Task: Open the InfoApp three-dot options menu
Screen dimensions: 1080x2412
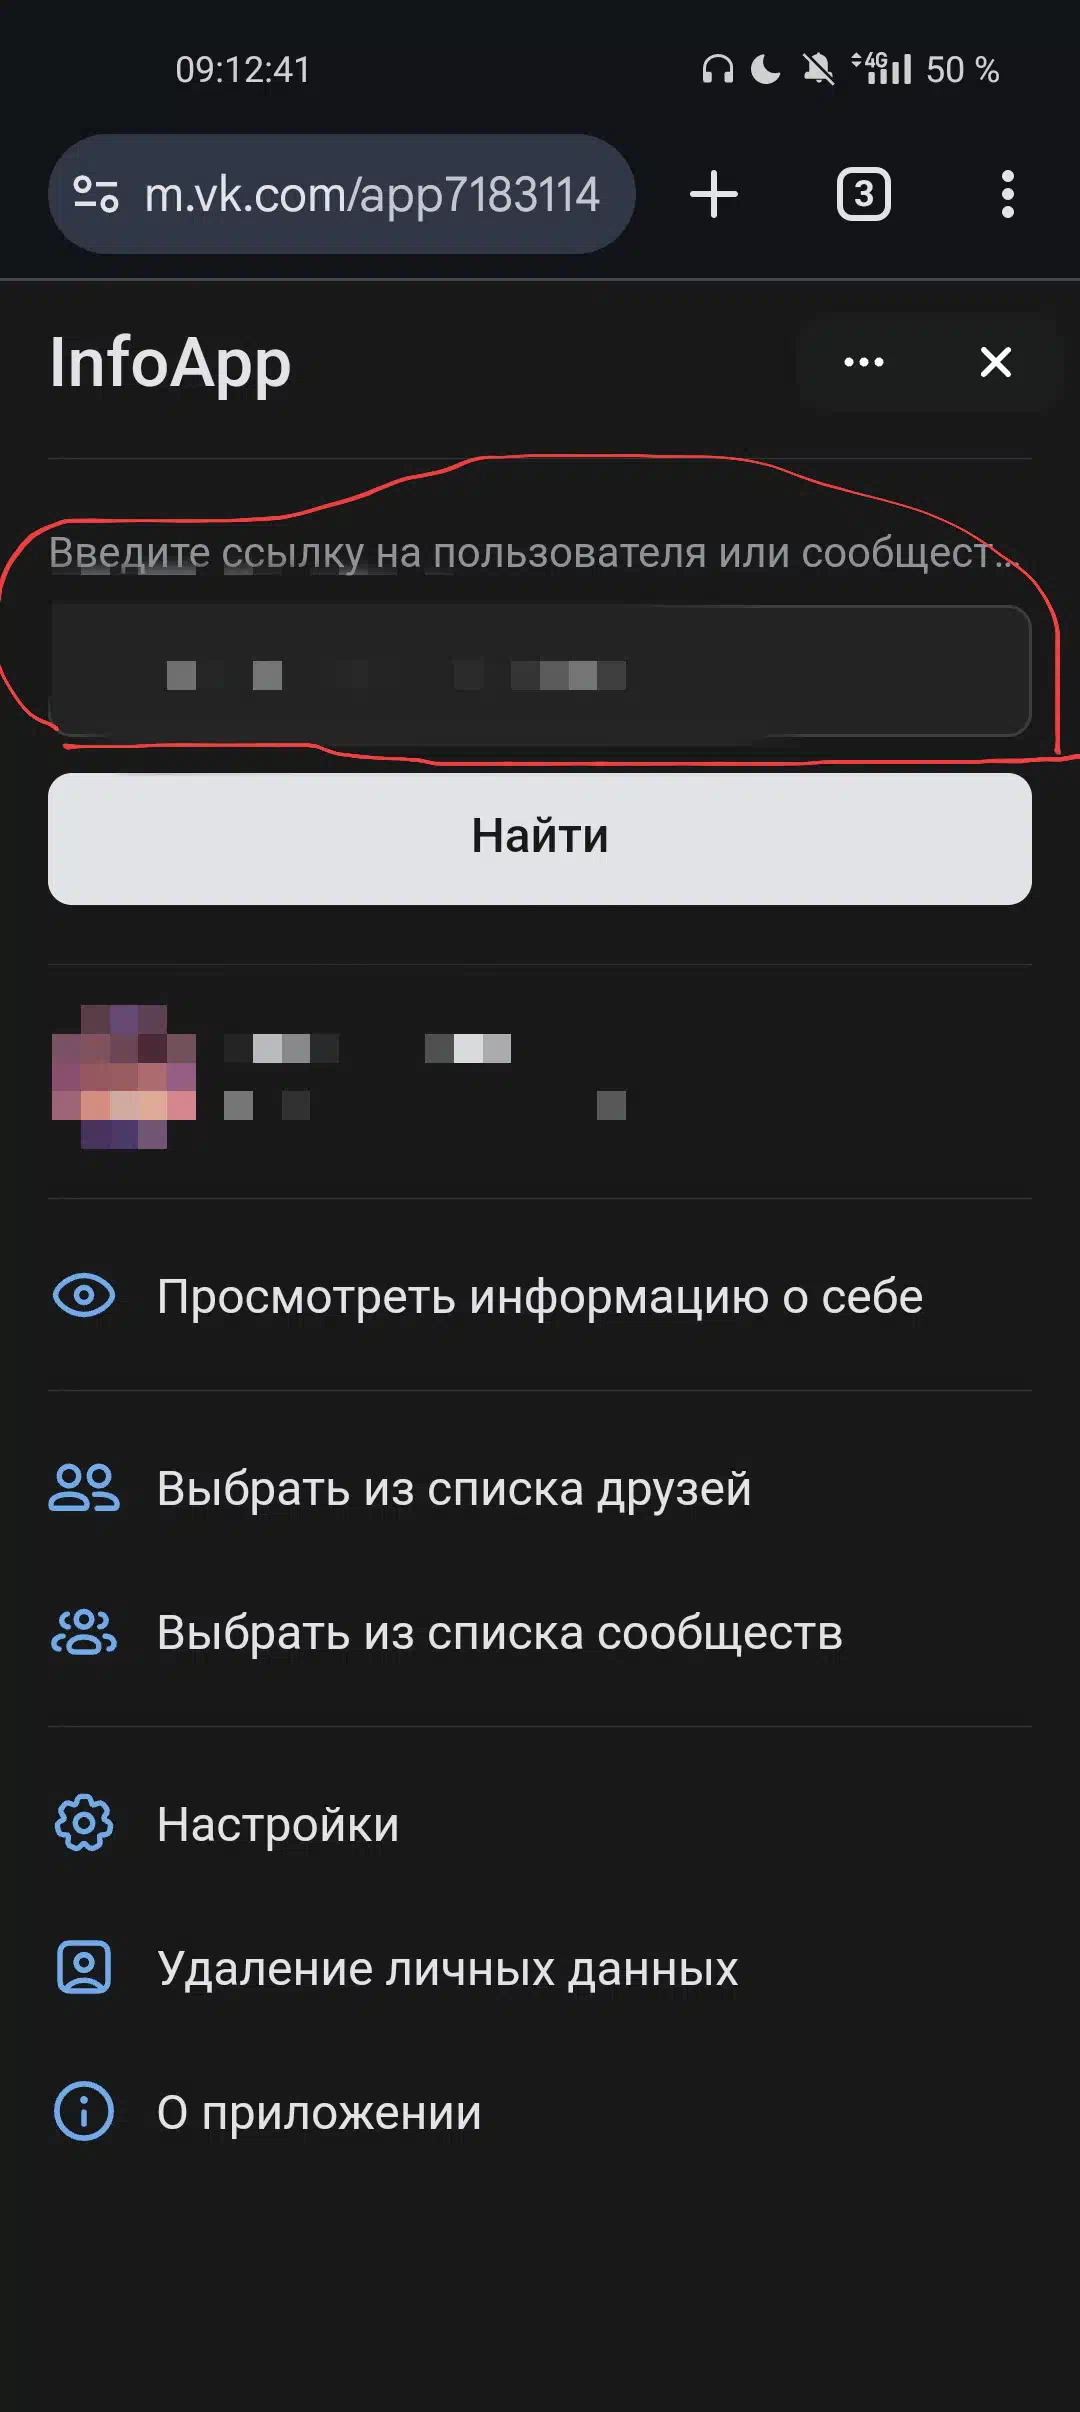Action: click(x=864, y=362)
